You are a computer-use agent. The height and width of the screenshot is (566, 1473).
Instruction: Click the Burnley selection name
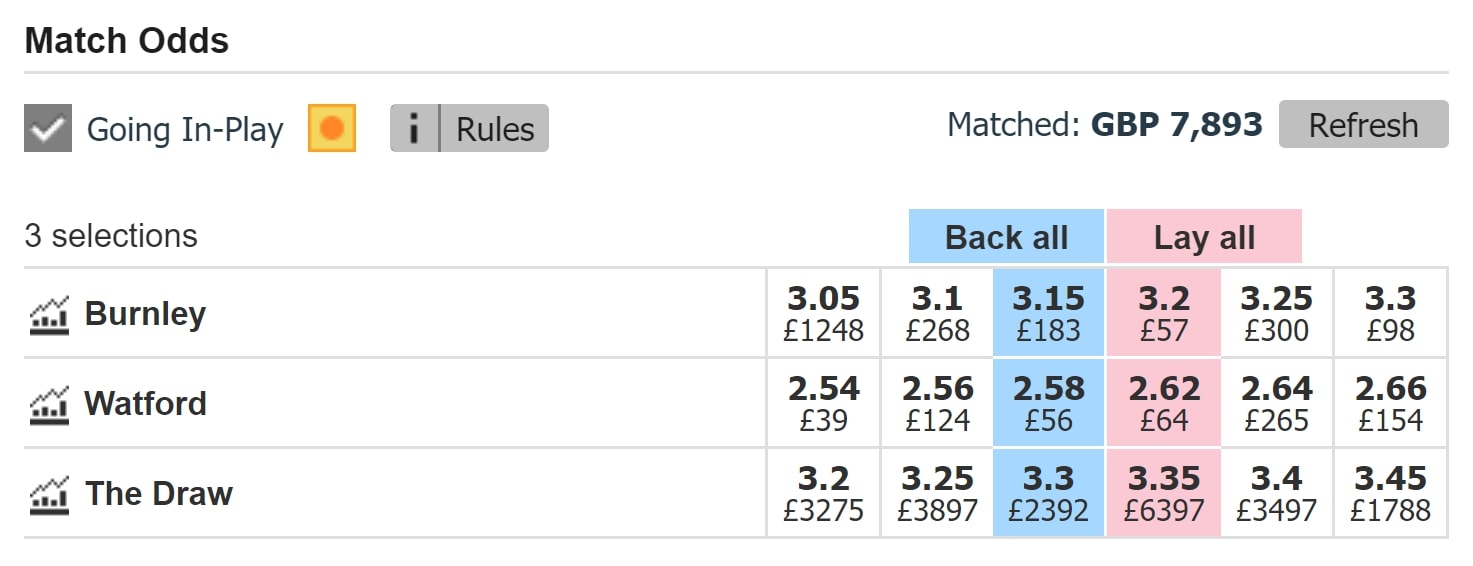(x=145, y=314)
